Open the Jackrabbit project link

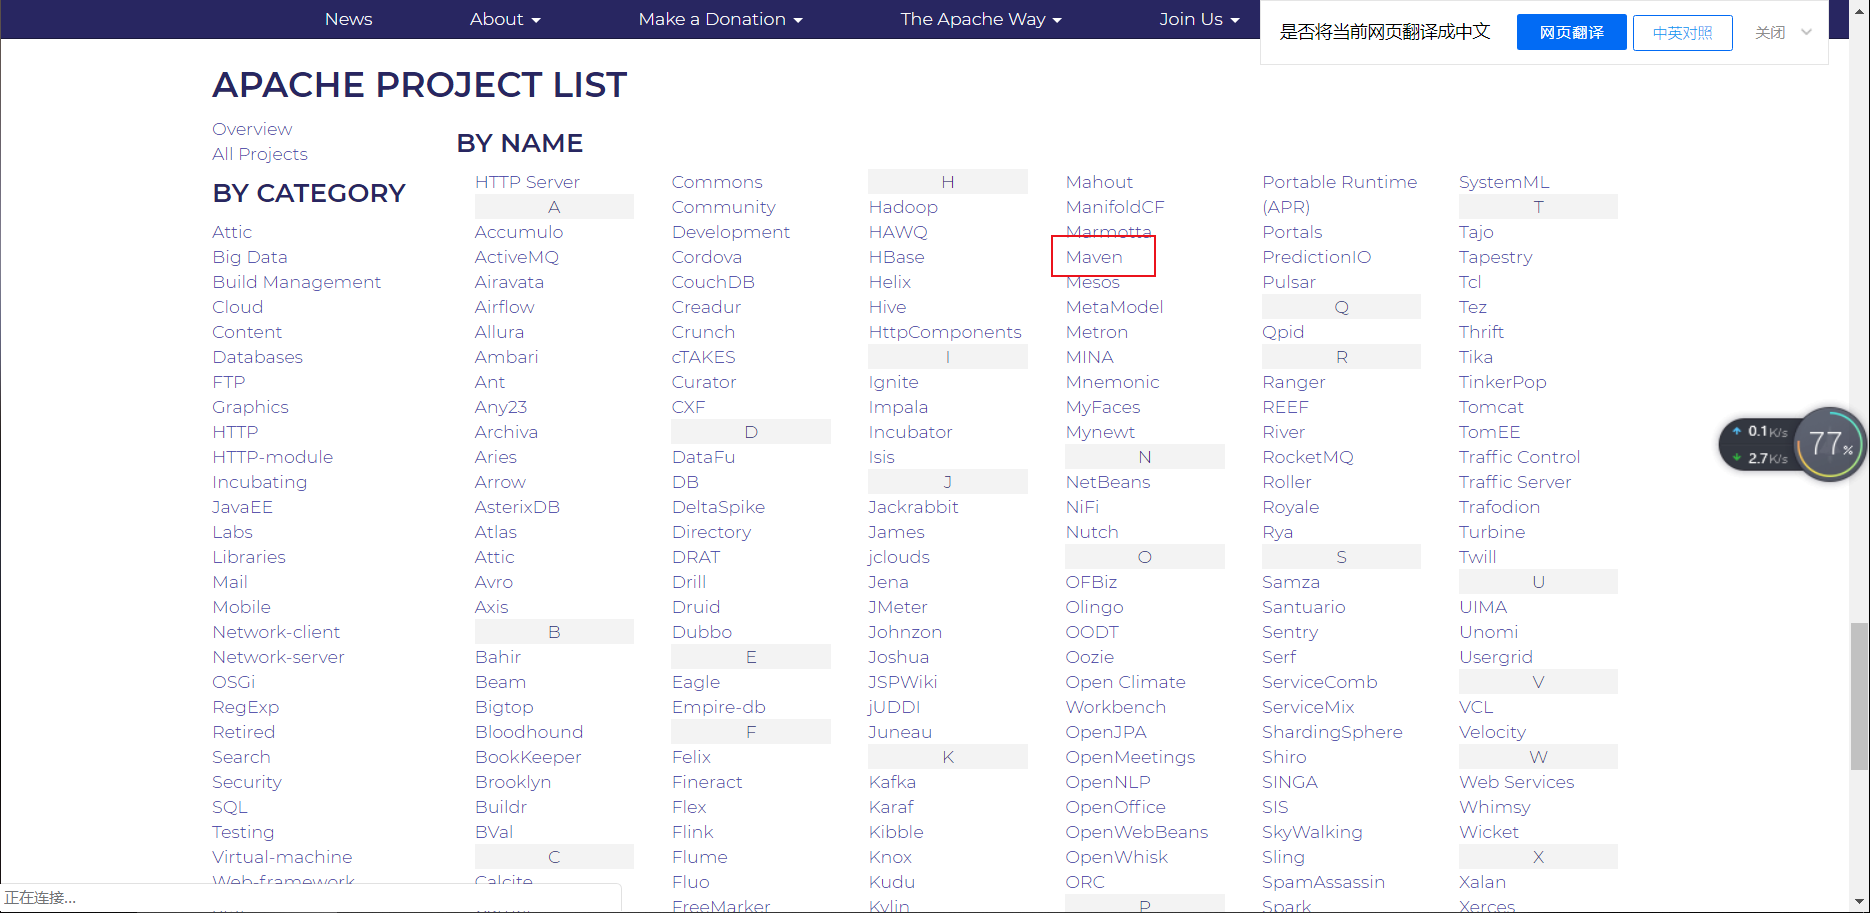913,507
